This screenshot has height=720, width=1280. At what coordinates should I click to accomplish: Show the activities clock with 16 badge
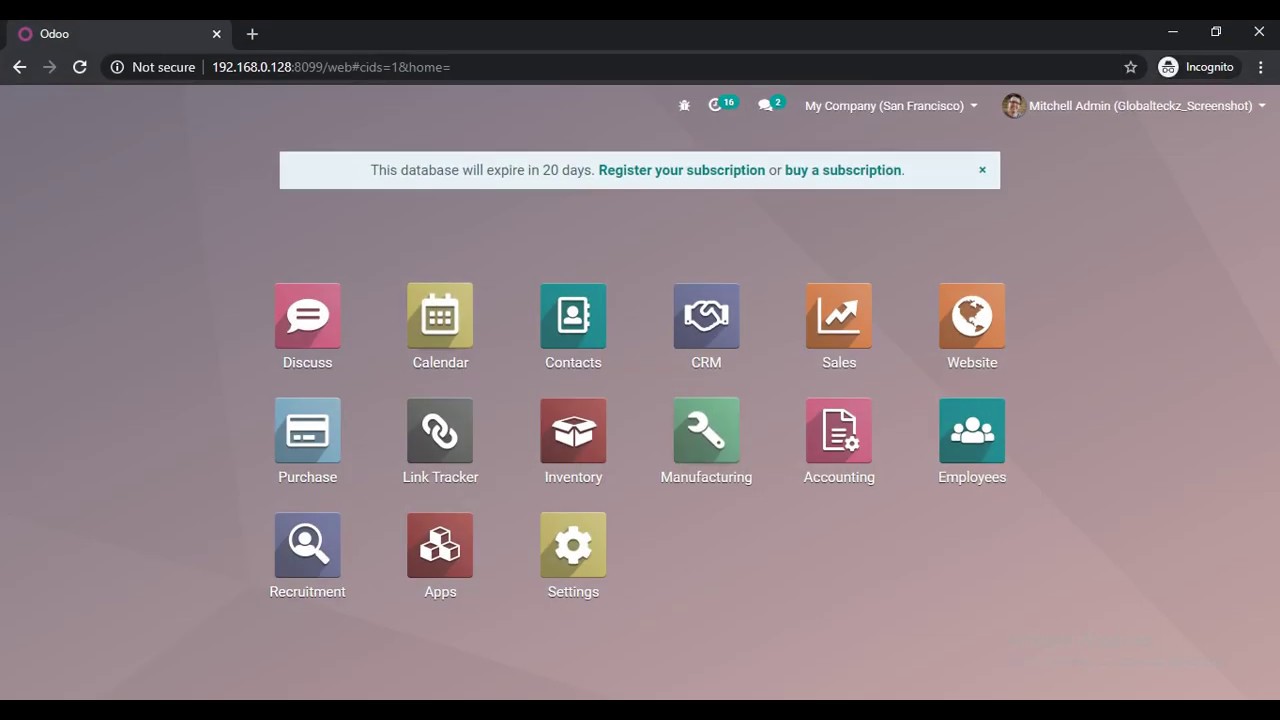tap(722, 104)
